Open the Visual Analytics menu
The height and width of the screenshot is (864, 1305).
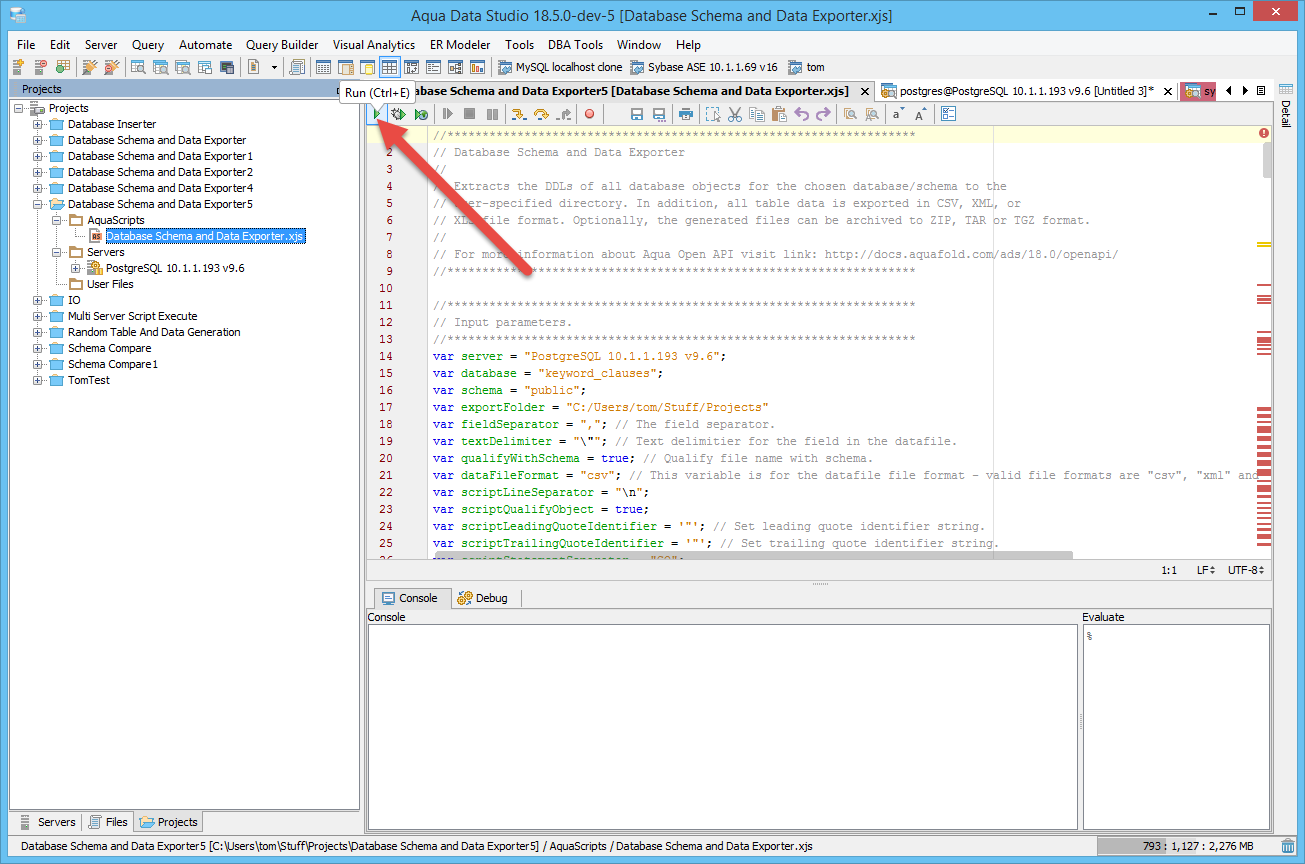click(374, 45)
